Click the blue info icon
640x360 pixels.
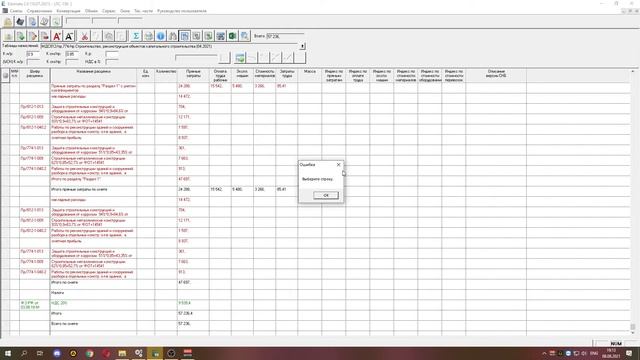point(161,36)
